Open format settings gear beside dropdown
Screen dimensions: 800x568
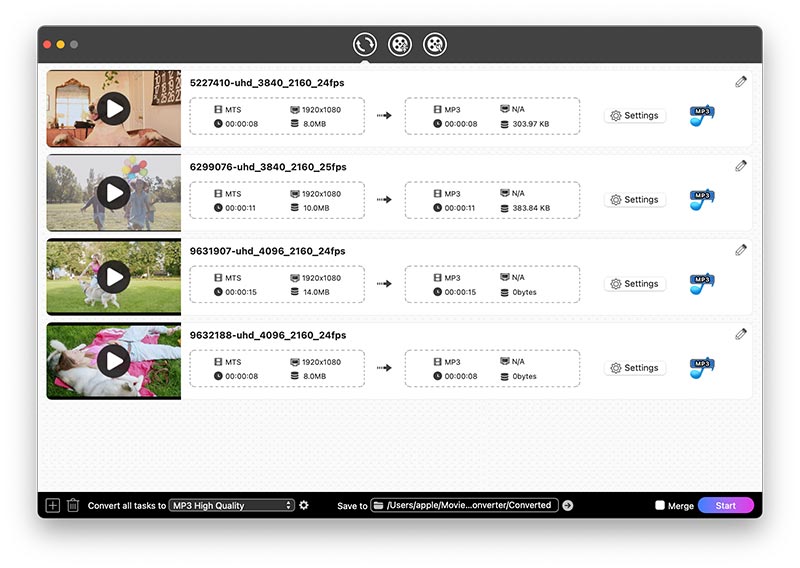coord(304,505)
